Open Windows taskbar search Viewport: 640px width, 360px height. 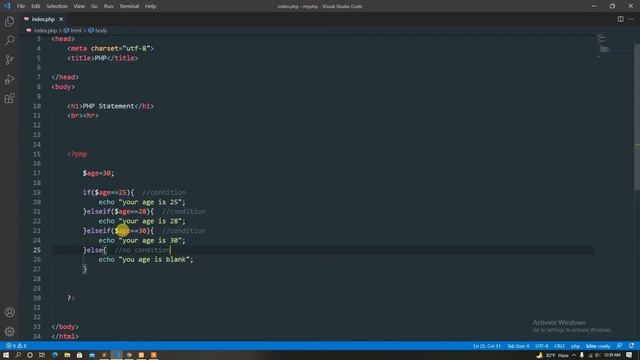[18, 355]
